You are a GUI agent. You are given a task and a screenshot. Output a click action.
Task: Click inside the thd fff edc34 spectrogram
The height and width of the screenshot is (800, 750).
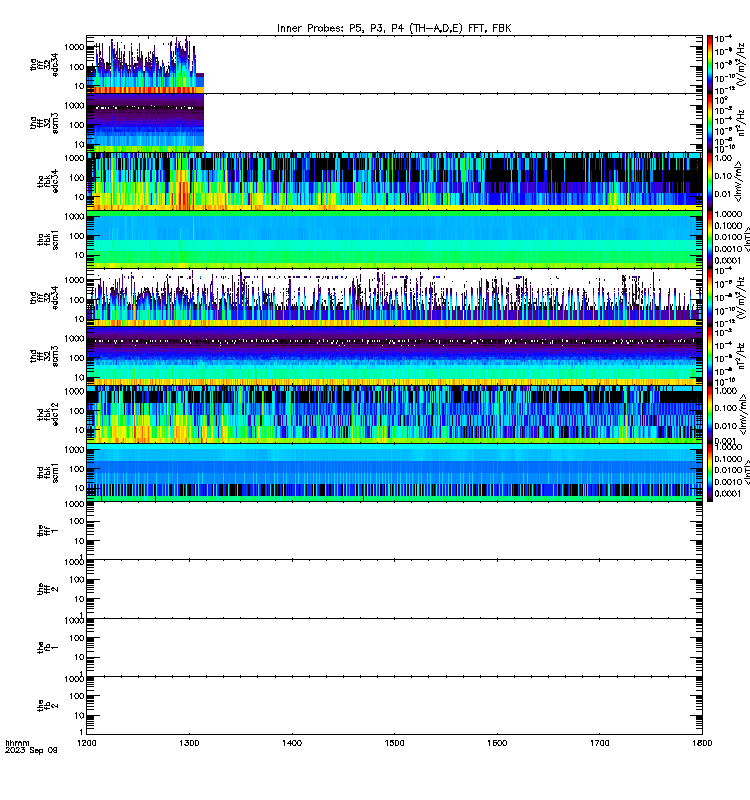tap(394, 297)
